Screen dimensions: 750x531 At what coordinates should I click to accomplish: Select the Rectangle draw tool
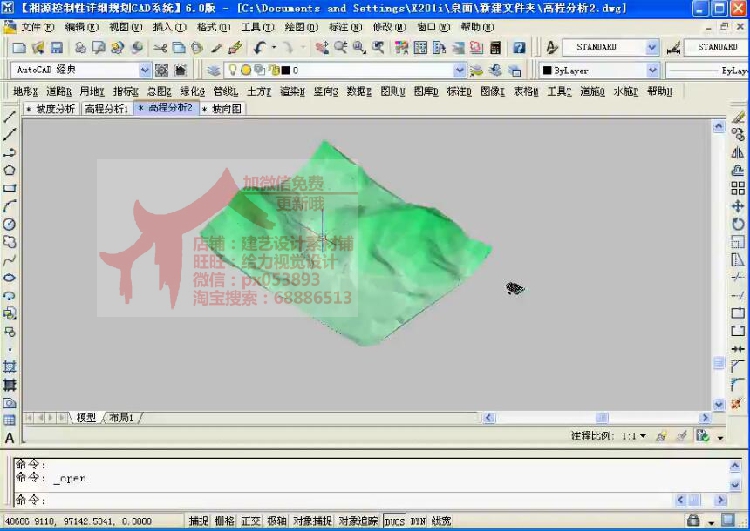(10, 188)
